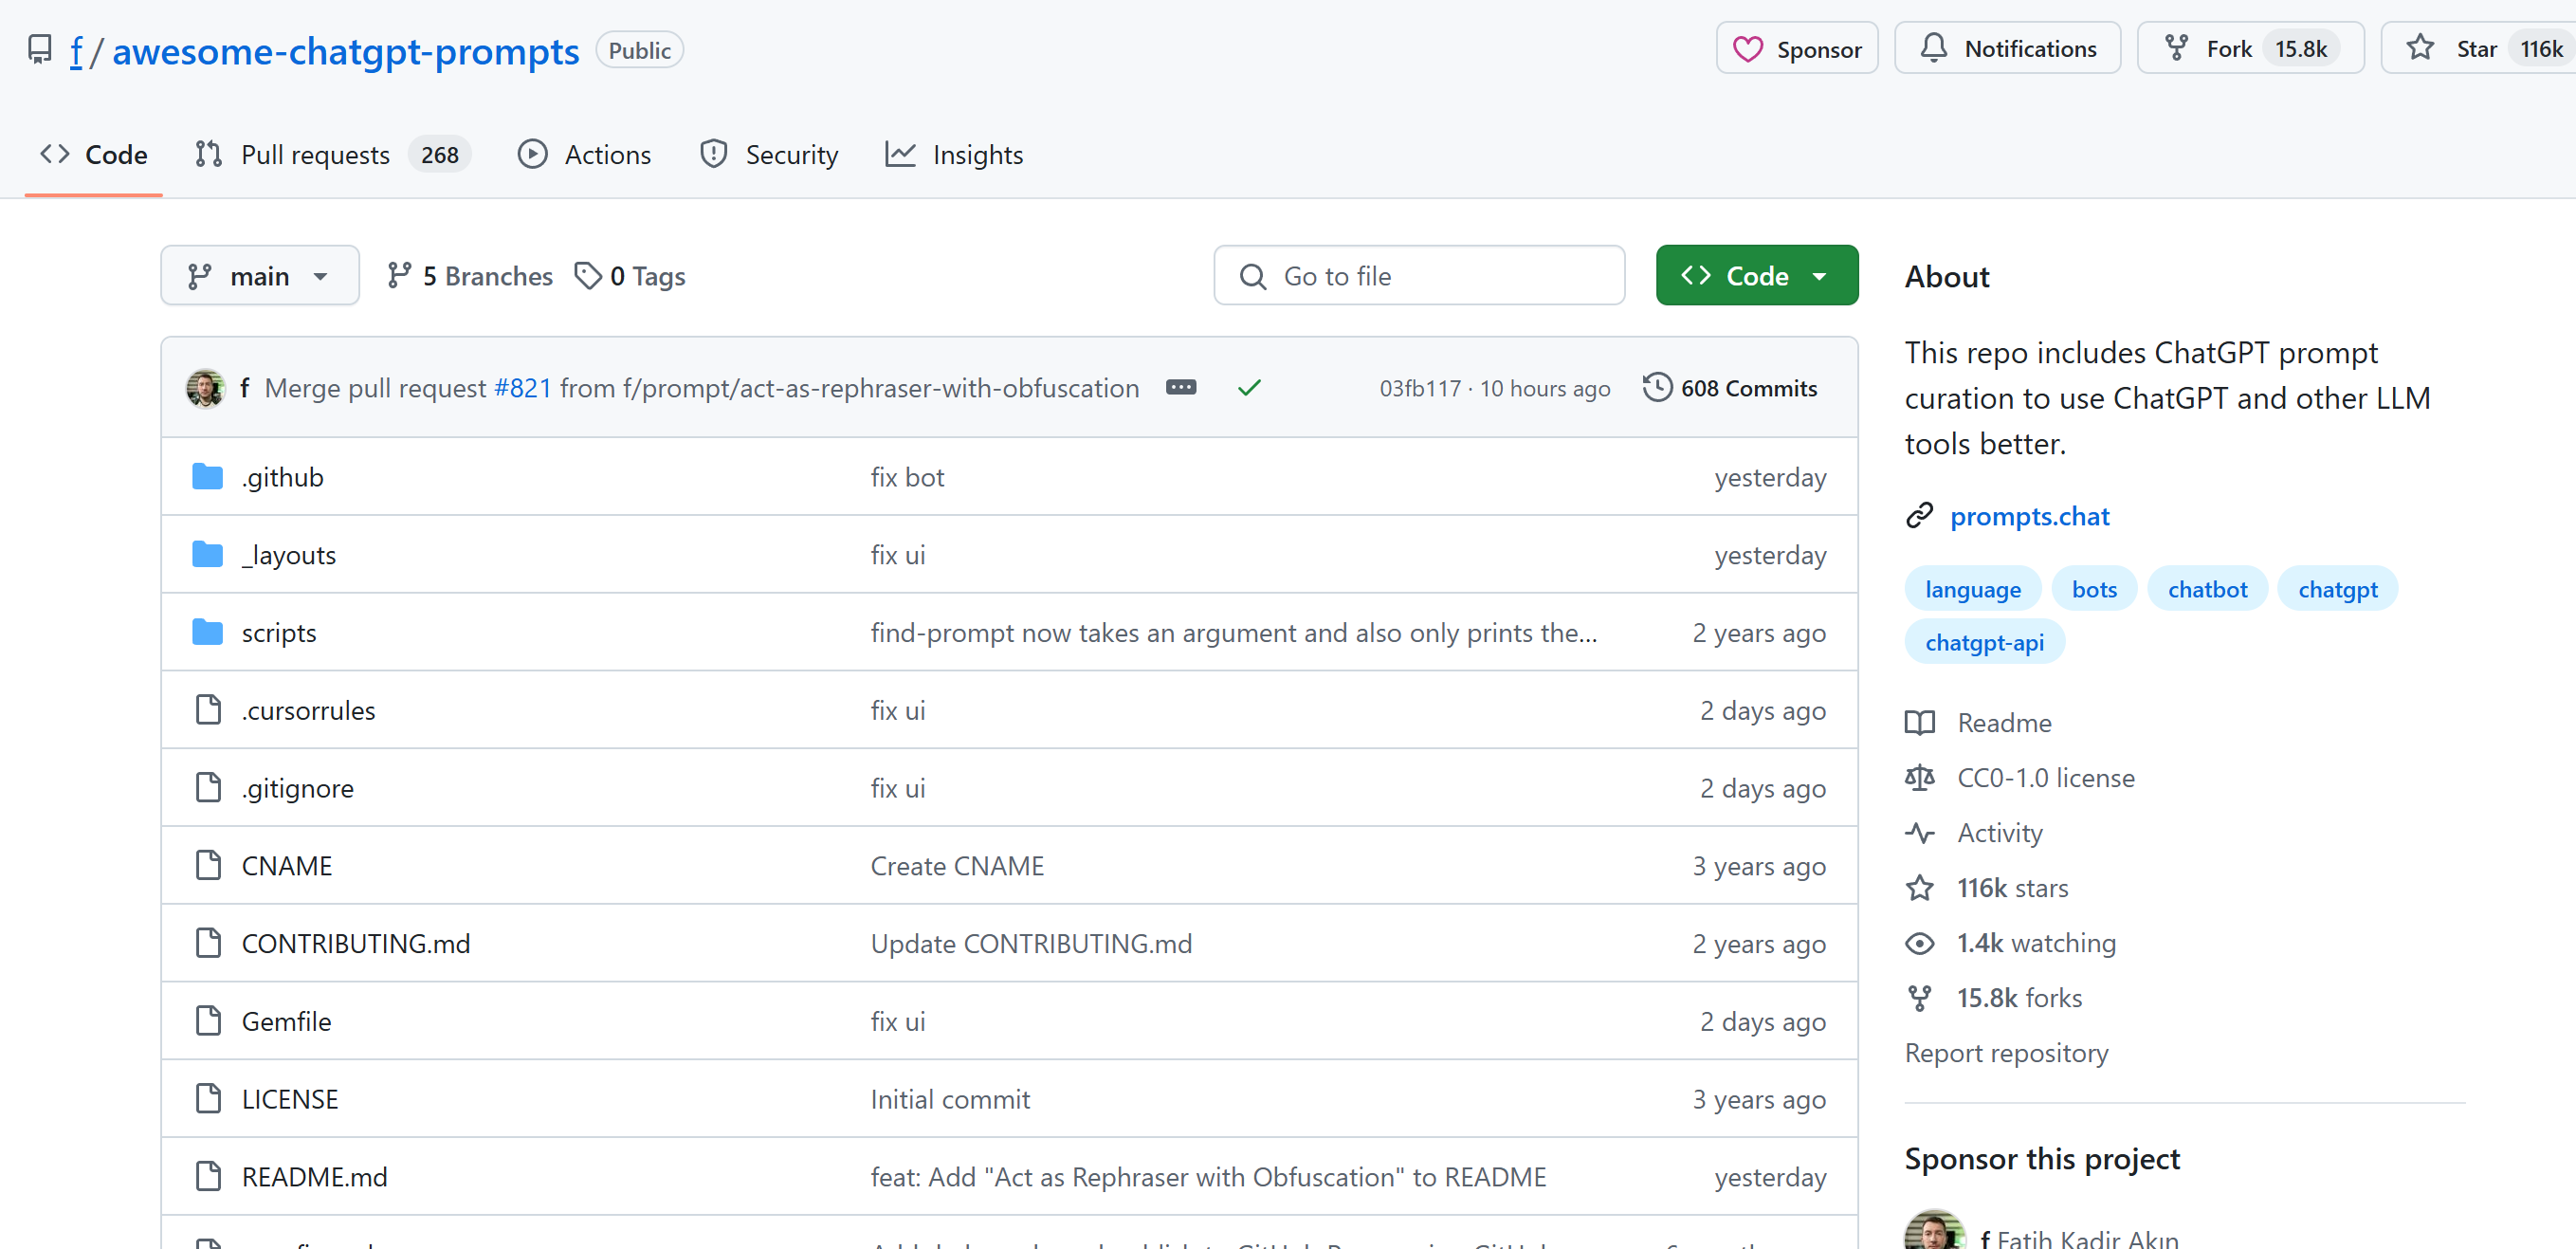
Task: Click the forks icon next to 15.8k forks
Action: coord(1919,998)
